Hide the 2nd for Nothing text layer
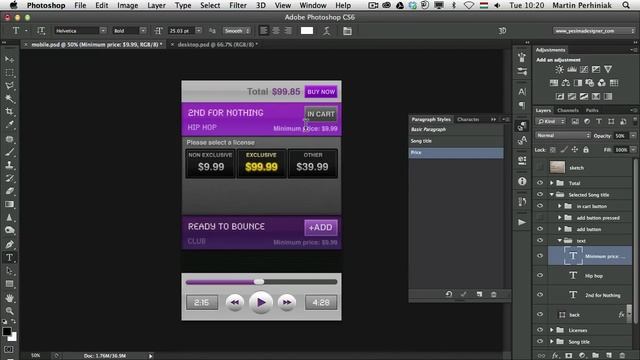 tap(540, 295)
